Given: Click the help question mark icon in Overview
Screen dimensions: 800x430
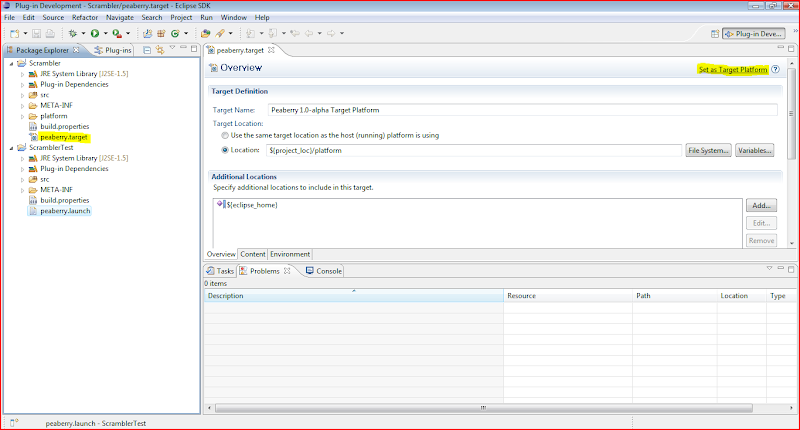Looking at the screenshot, I should (x=776, y=69).
